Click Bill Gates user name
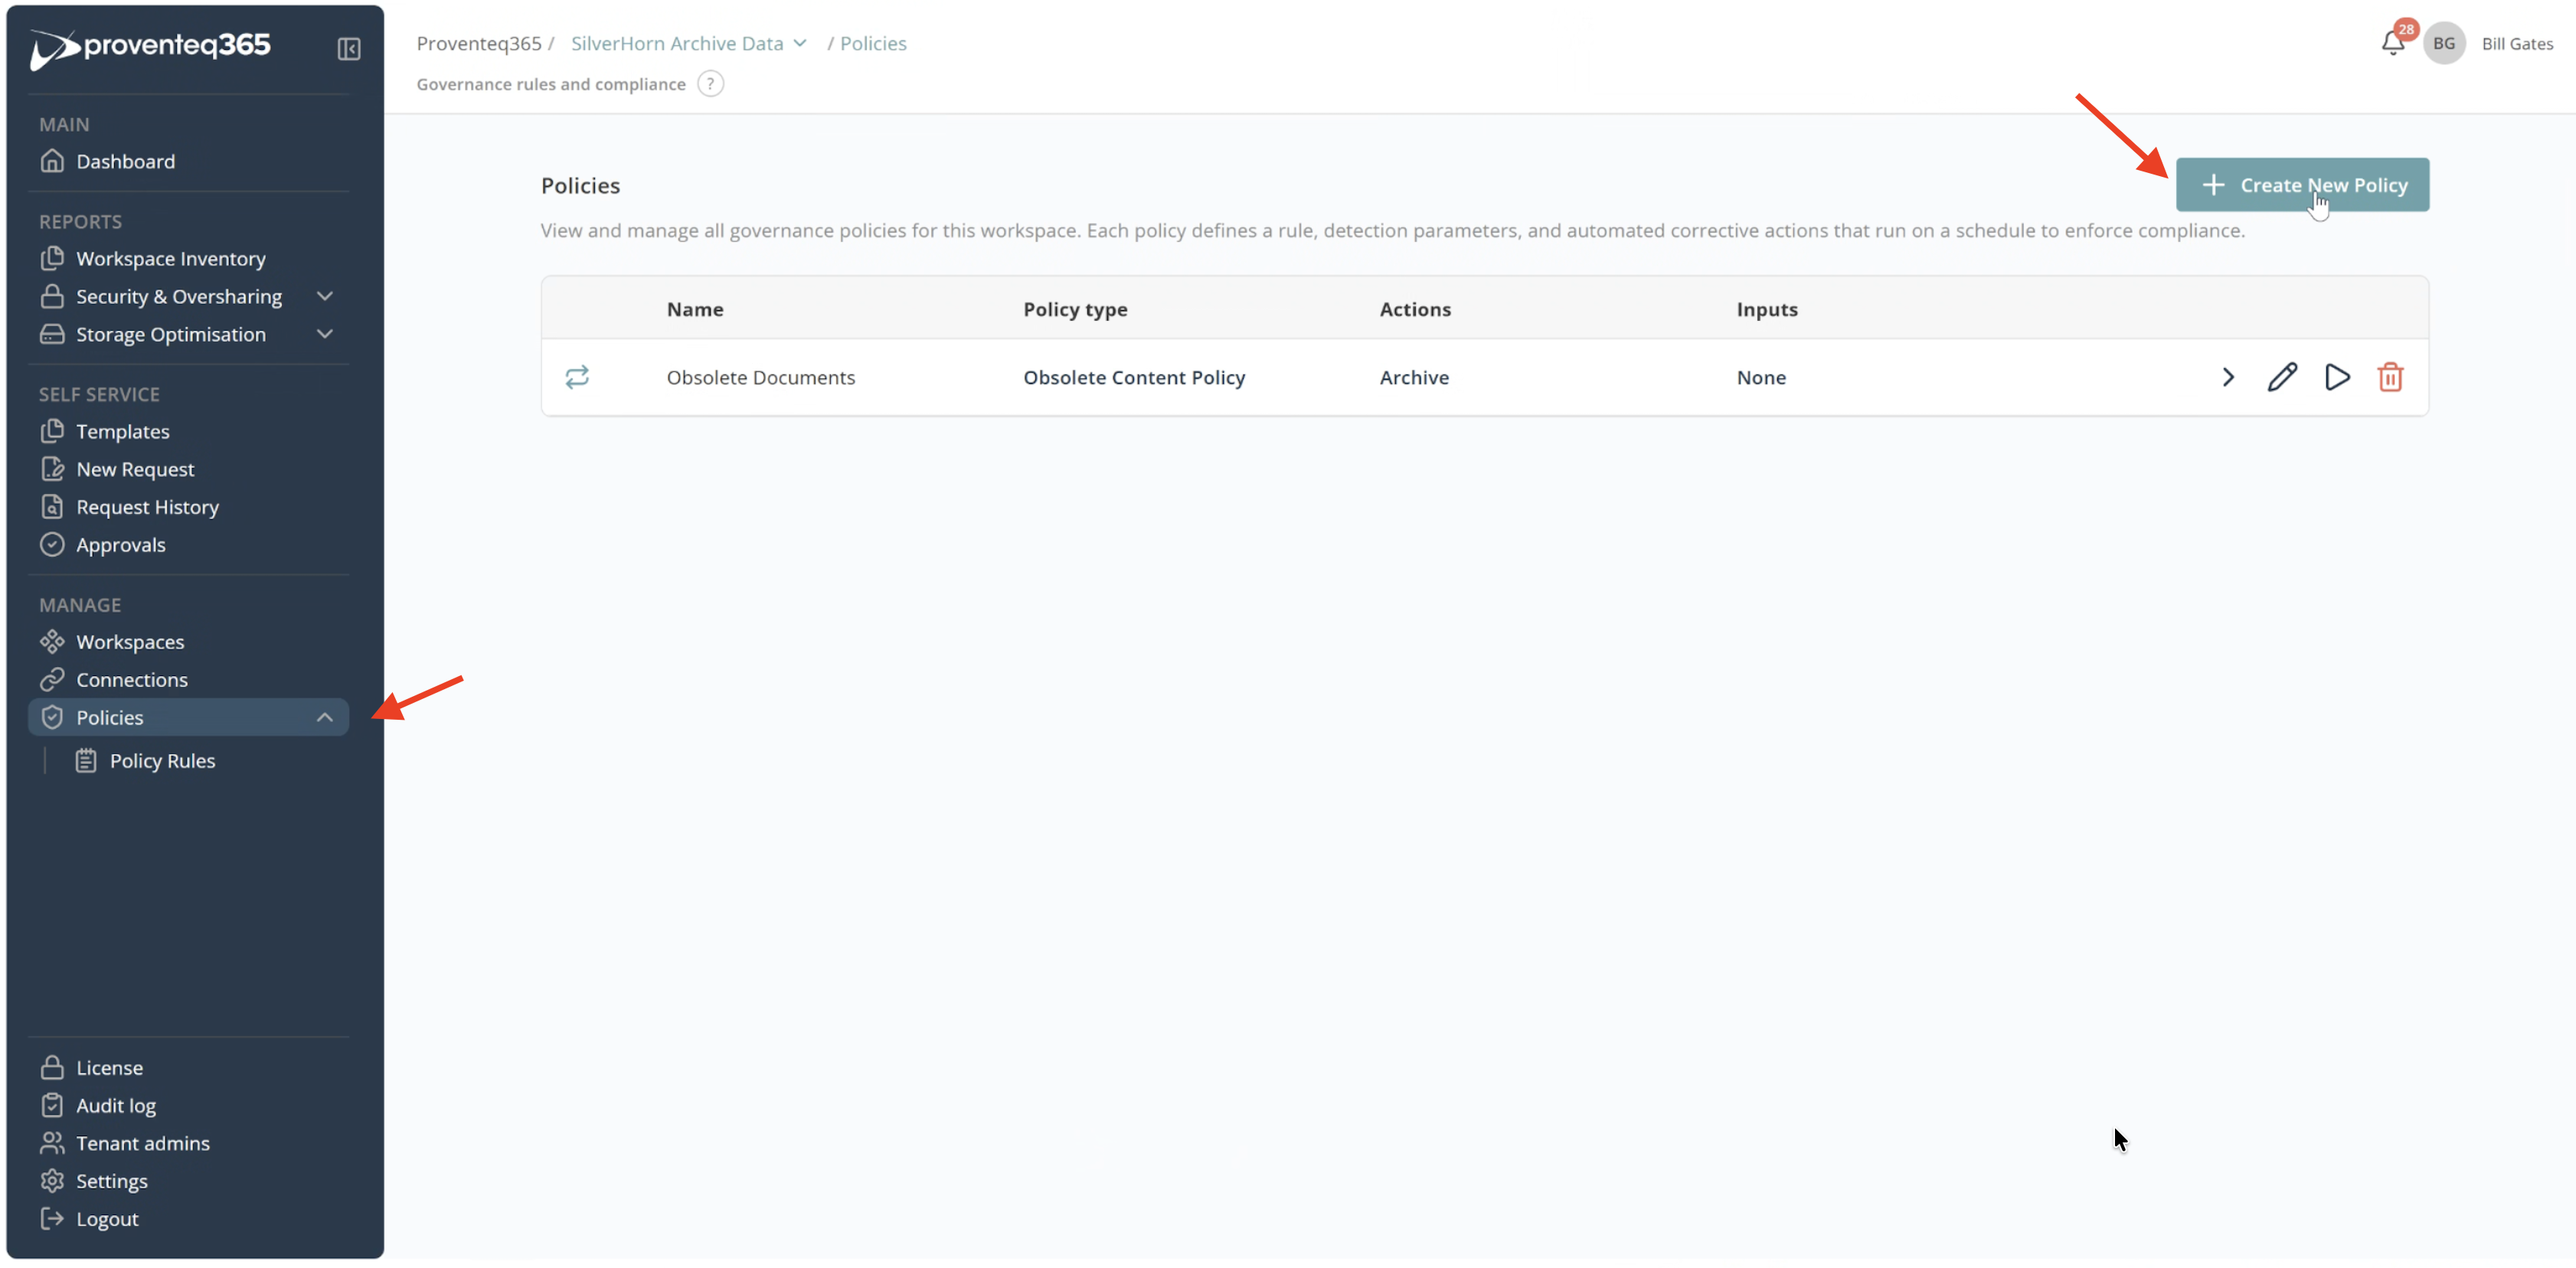The image size is (2576, 1268). point(2517,43)
